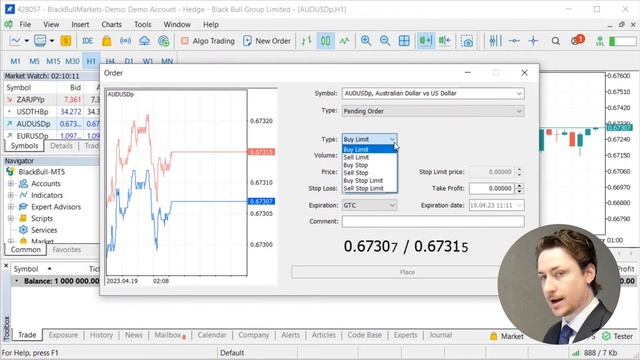Open the File menu

pyautogui.click(x=25, y=24)
